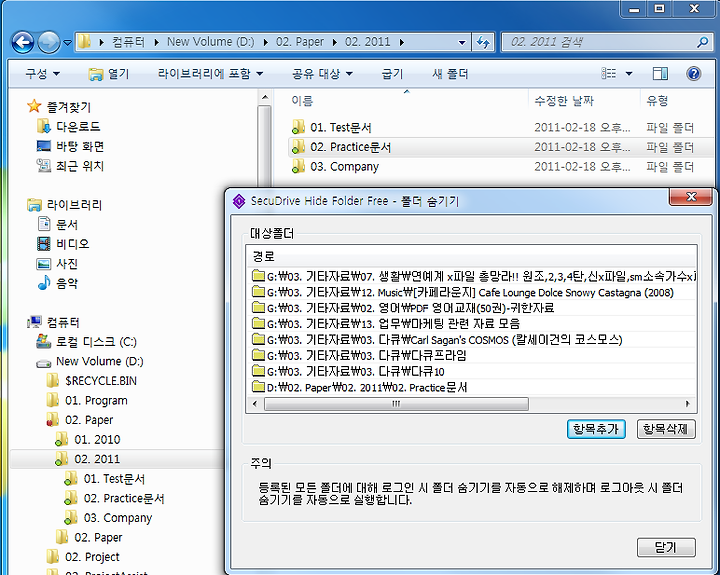Click the Forward navigation arrow
720x575 pixels.
[x=49, y=43]
